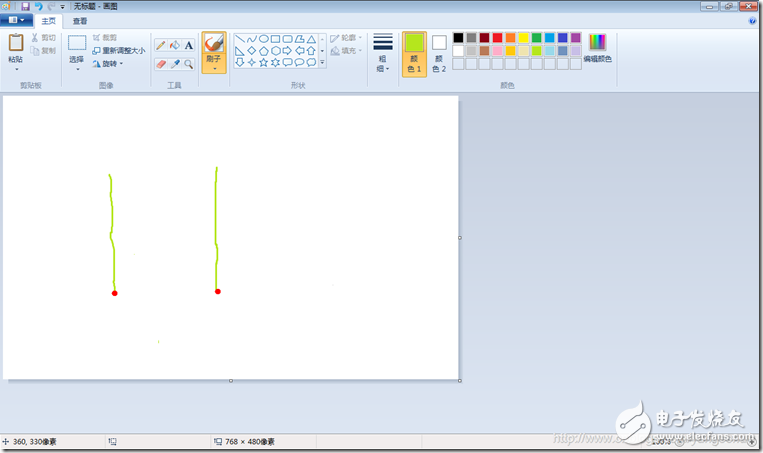Open the Paint file menu button

point(17,20)
